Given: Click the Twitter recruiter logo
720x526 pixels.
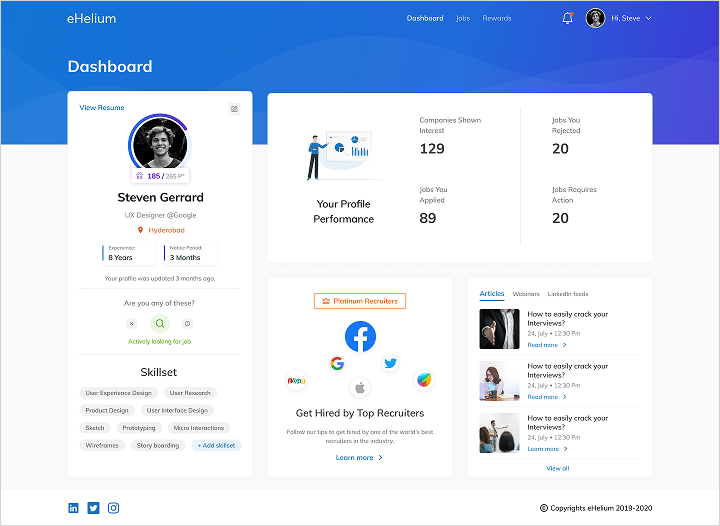Looking at the screenshot, I should tap(391, 363).
